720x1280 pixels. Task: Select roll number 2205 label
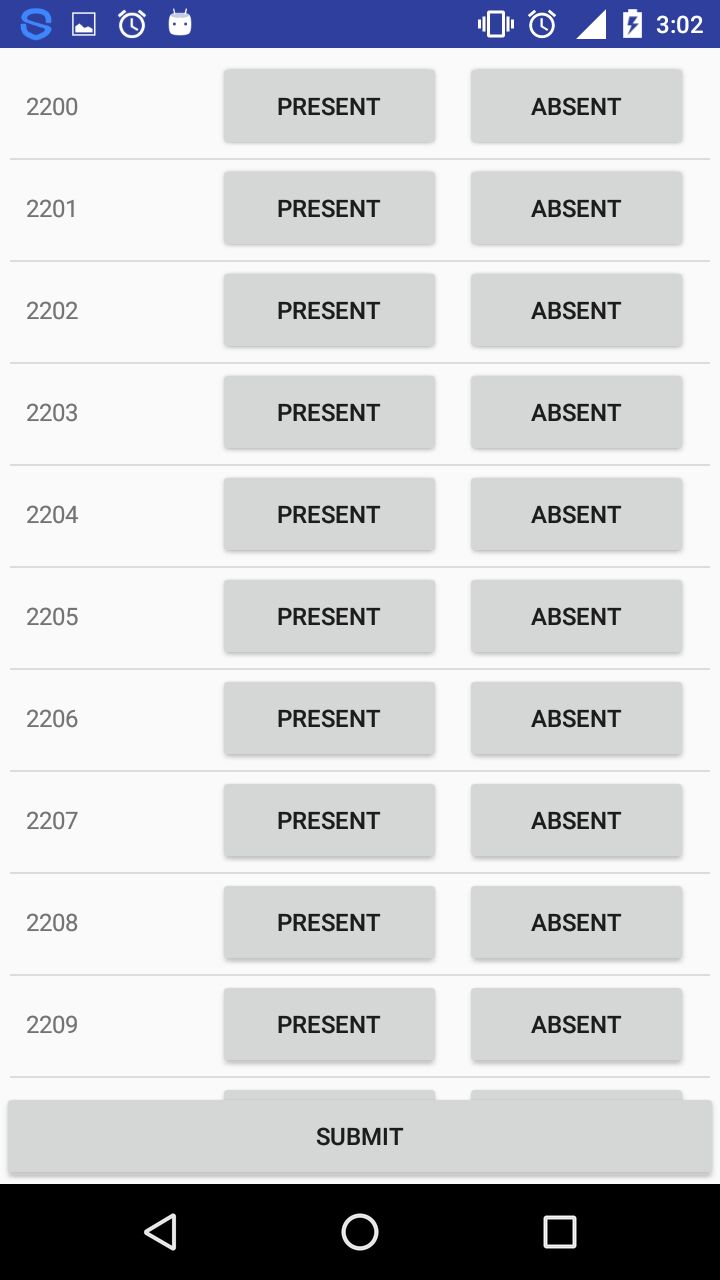[x=52, y=616]
